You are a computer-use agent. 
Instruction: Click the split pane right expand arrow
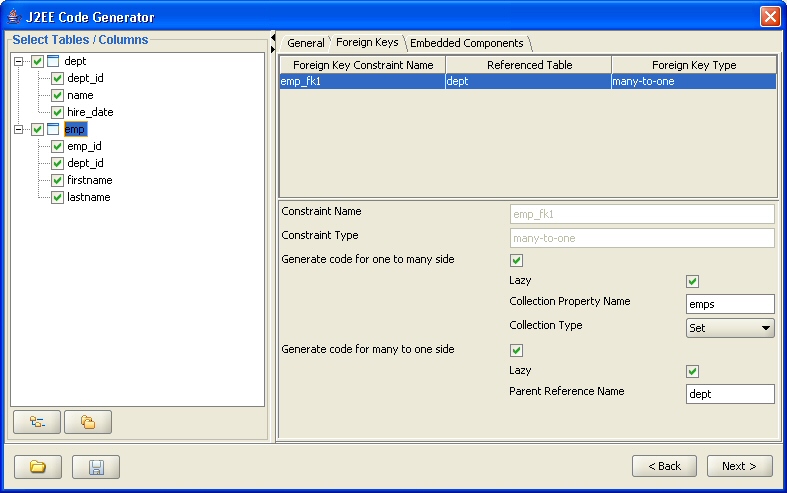[273, 49]
